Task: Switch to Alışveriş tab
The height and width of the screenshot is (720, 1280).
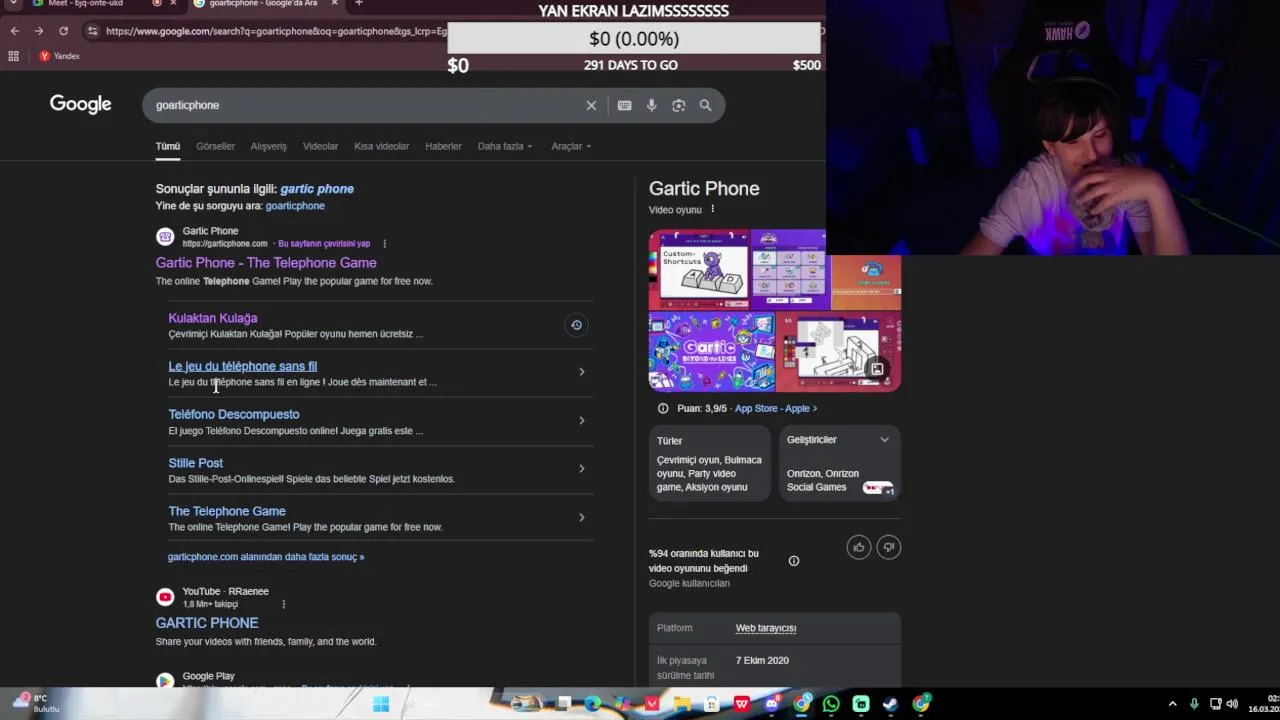Action: 268,146
